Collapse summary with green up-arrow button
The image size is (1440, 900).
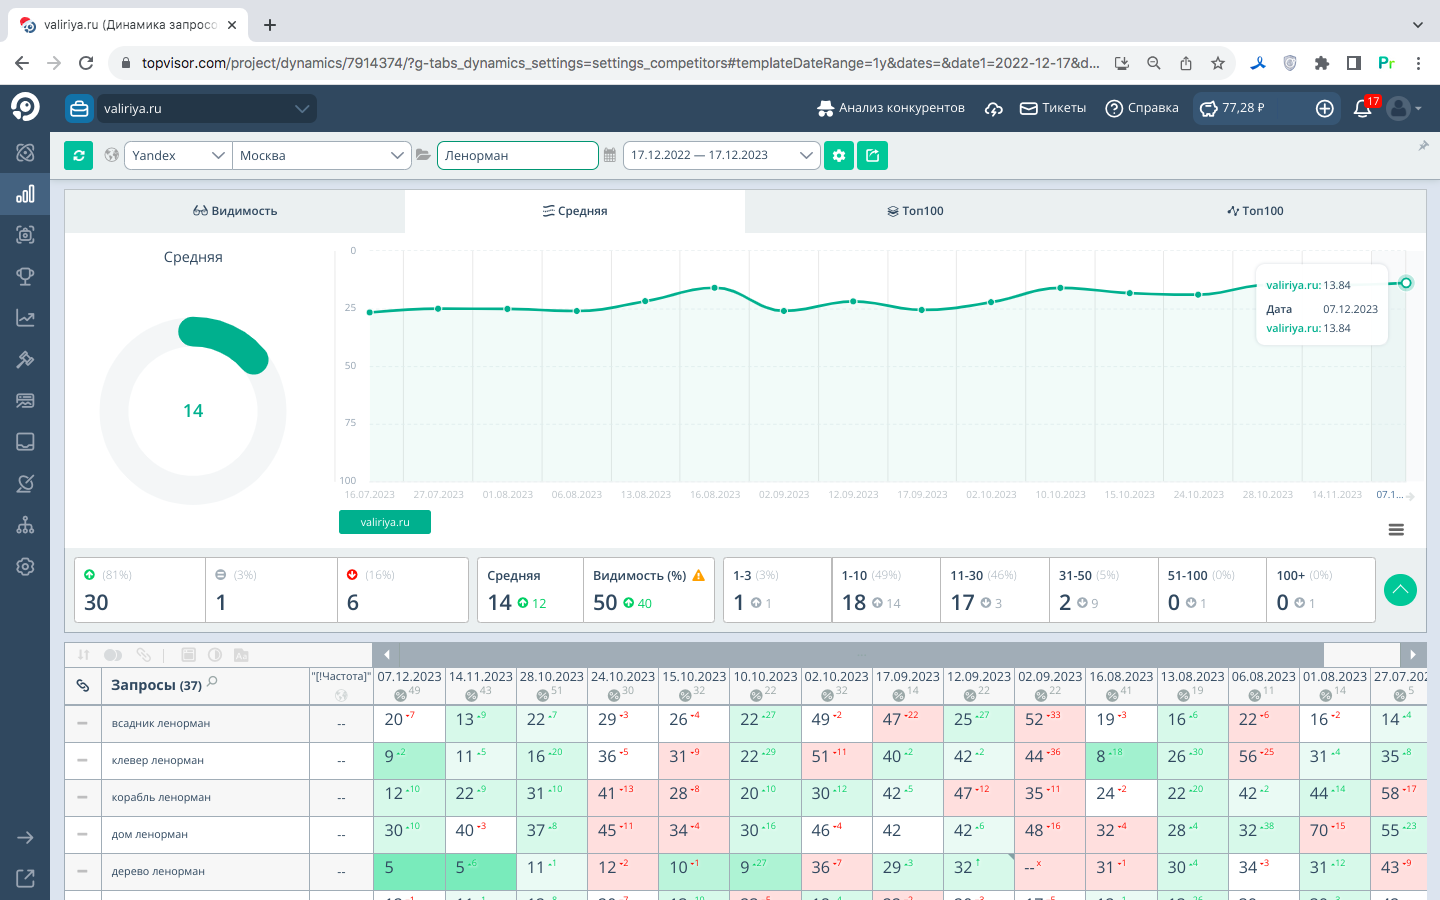(x=1400, y=590)
